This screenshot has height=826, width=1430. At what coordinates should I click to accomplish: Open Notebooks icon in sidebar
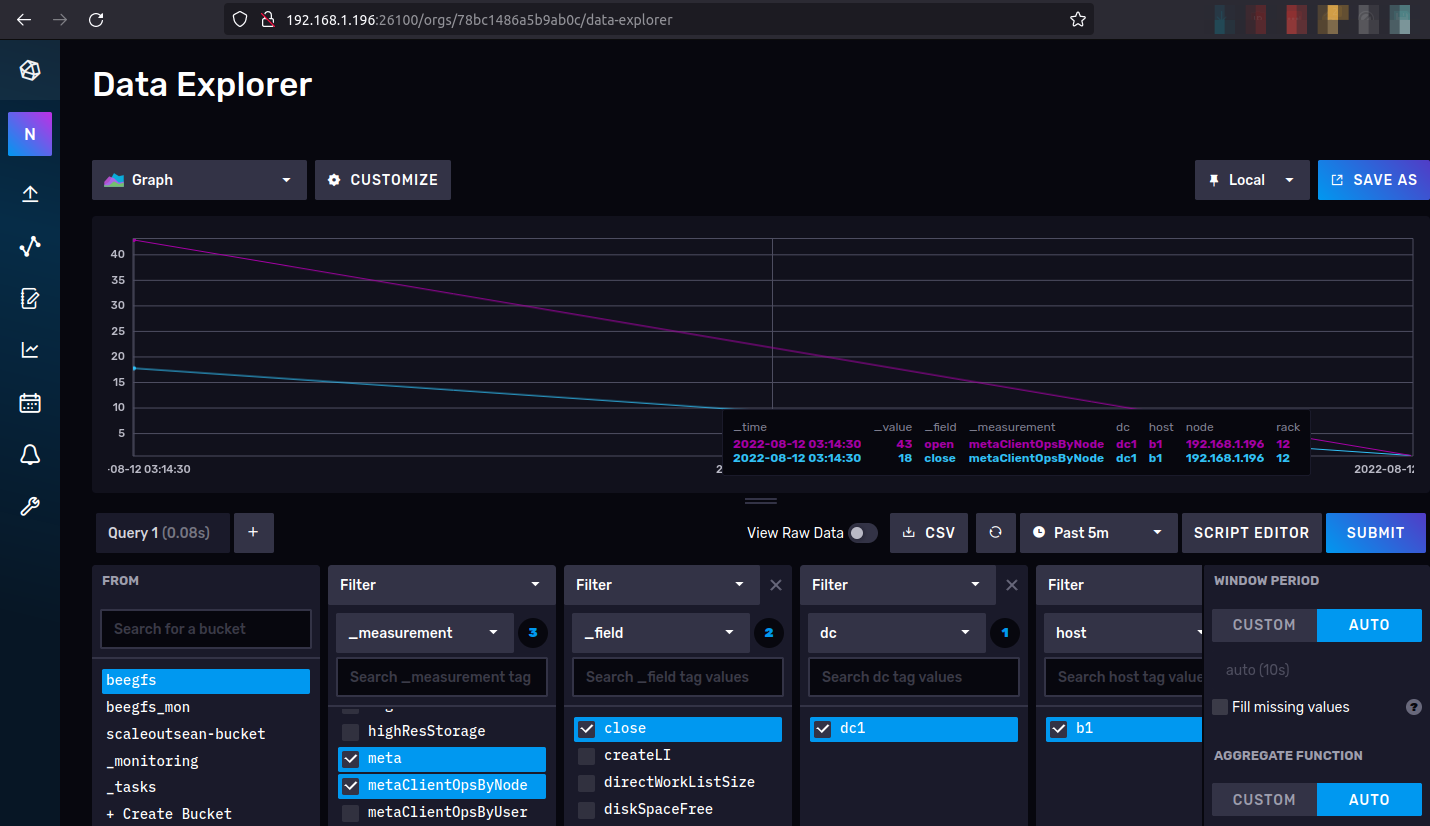(30, 298)
